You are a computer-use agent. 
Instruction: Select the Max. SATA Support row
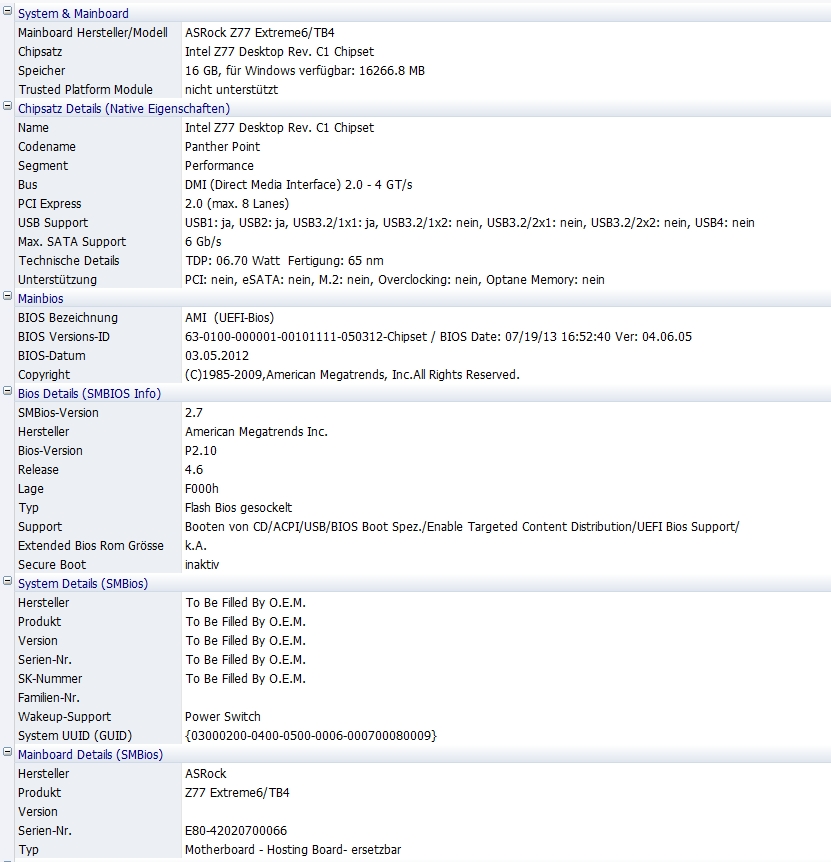423,242
